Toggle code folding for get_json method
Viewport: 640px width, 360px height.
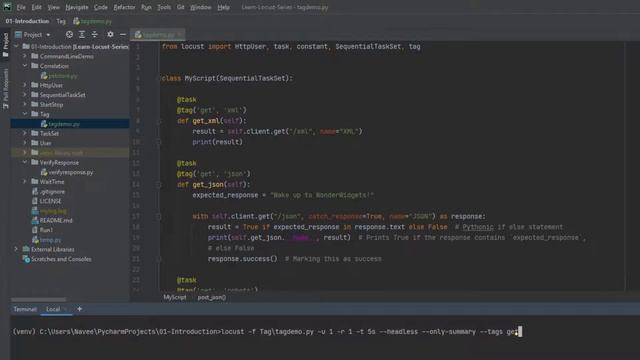coord(159,184)
